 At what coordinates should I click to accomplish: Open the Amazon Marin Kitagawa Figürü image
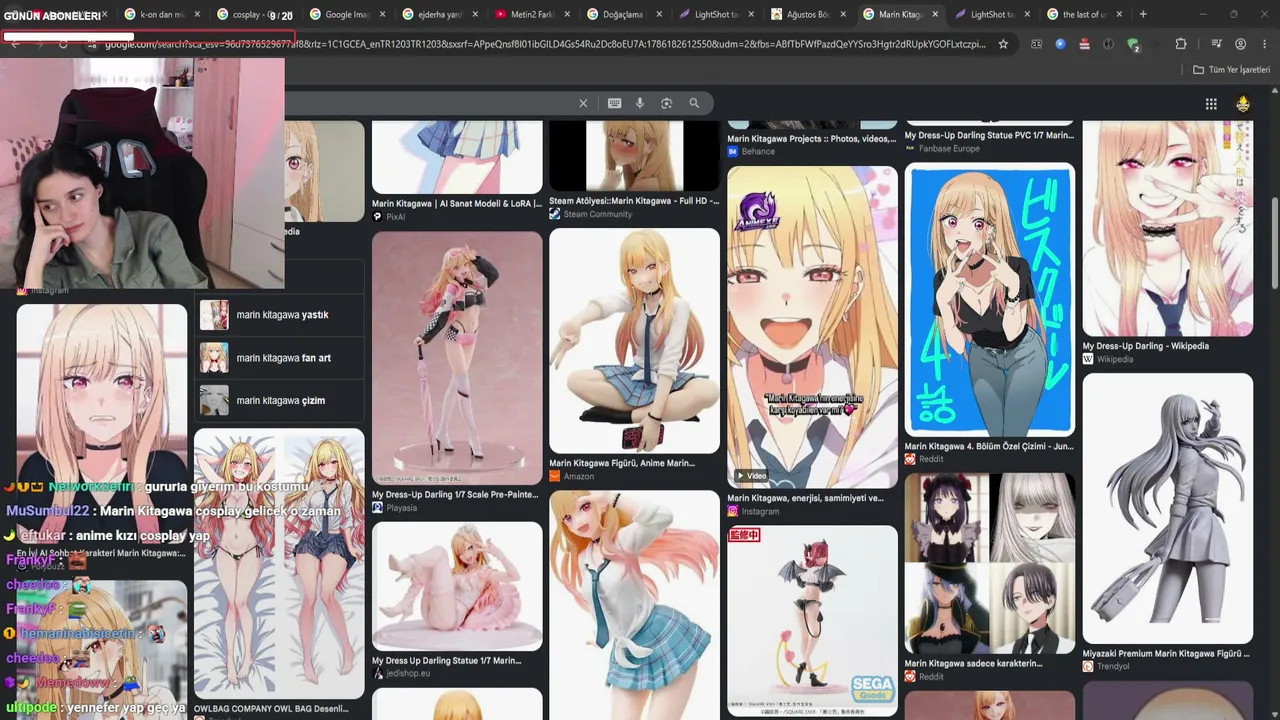click(634, 340)
